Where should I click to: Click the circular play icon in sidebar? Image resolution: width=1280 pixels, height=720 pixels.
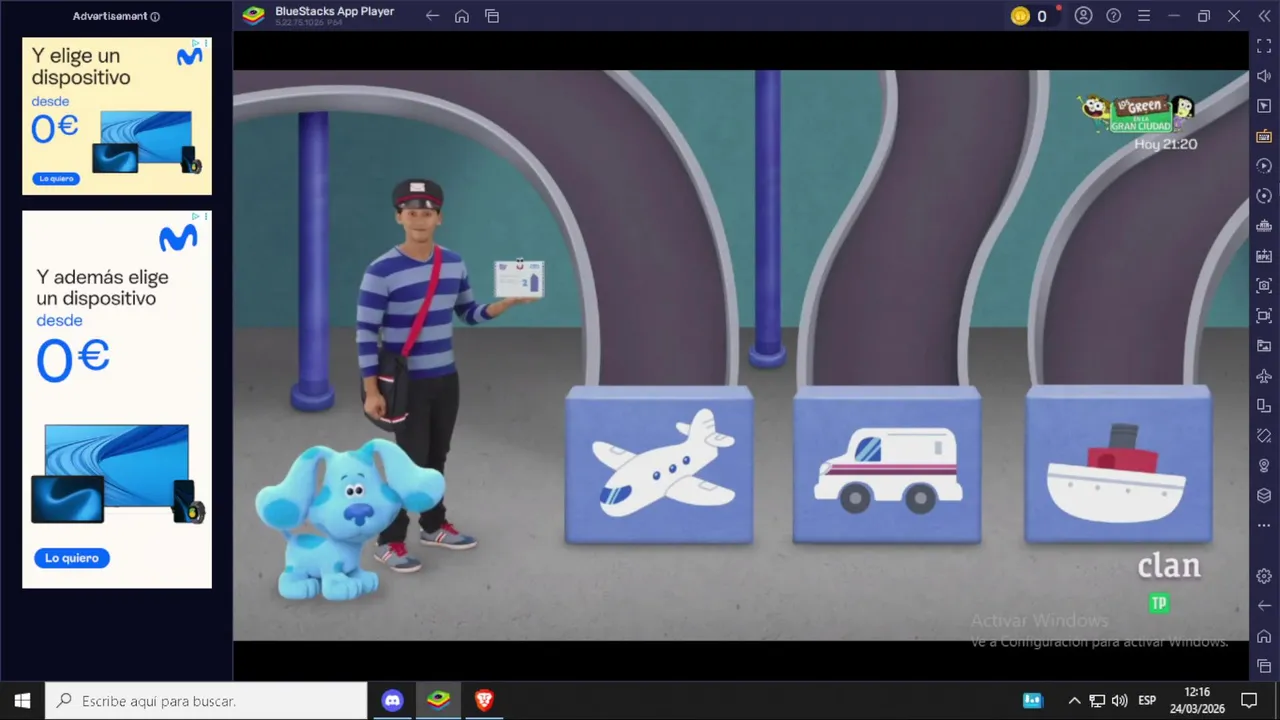point(1264,166)
